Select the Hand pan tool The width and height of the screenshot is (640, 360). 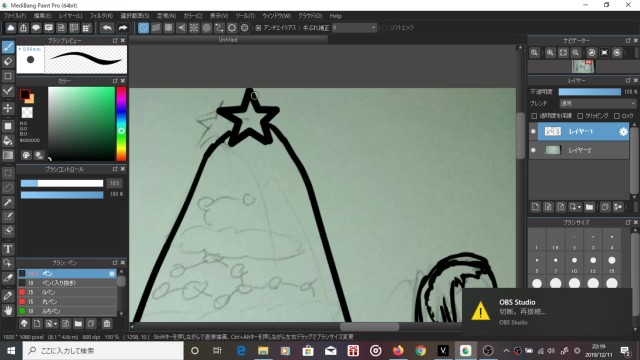8,311
